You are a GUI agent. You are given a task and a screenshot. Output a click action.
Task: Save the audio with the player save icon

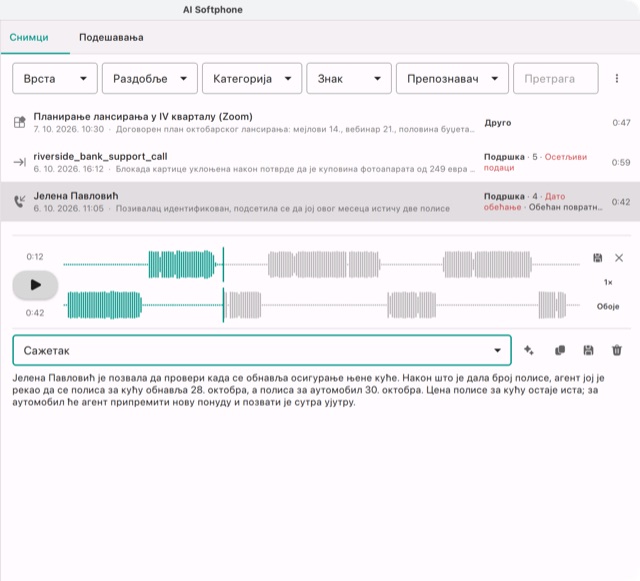pos(598,258)
